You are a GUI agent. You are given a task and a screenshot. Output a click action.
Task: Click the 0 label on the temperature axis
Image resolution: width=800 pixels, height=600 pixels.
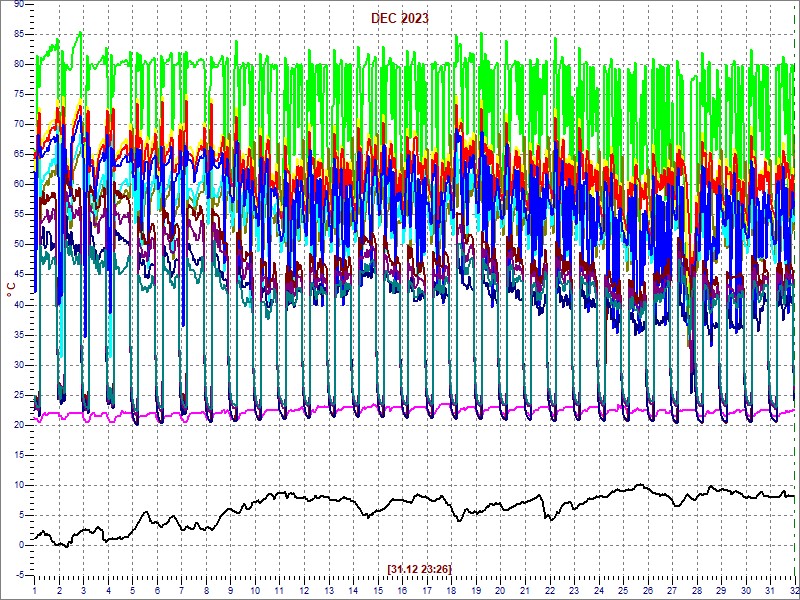click(x=22, y=545)
